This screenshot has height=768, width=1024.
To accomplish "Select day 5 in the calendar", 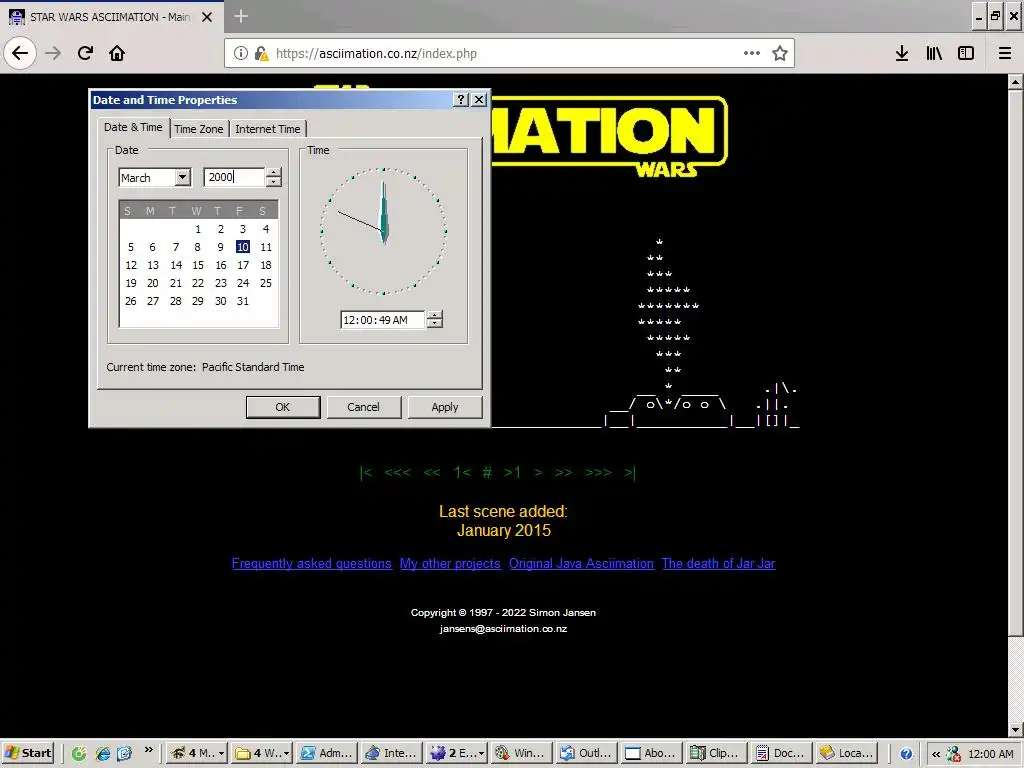I will 131,247.
